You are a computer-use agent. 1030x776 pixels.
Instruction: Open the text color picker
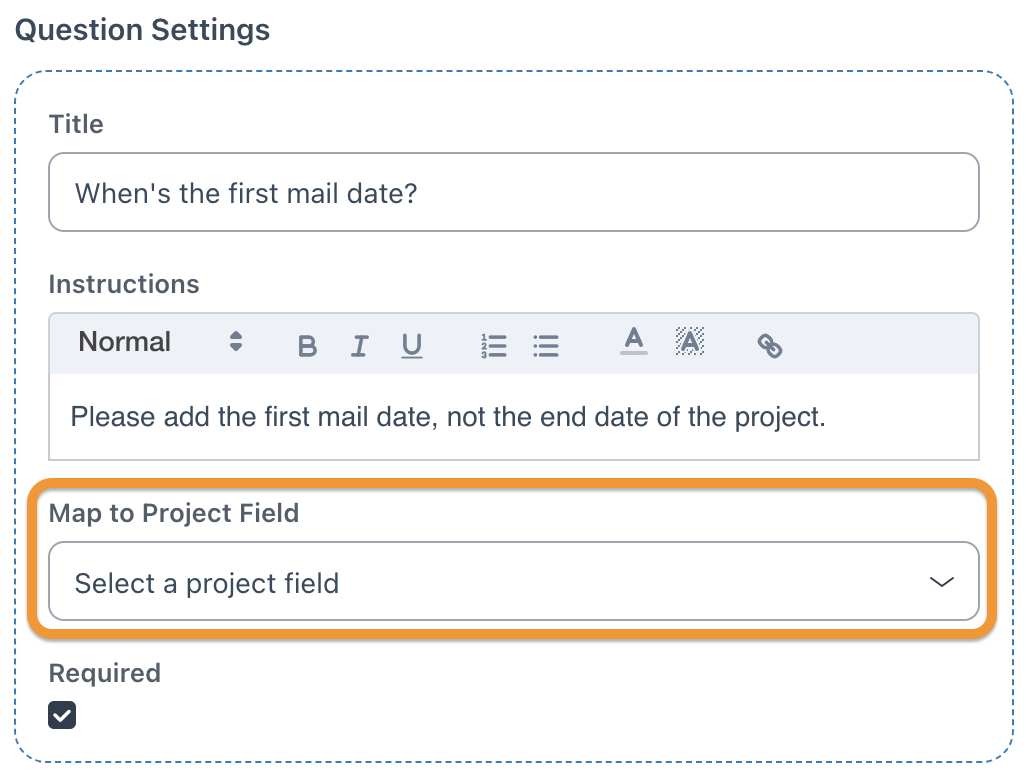[x=633, y=342]
